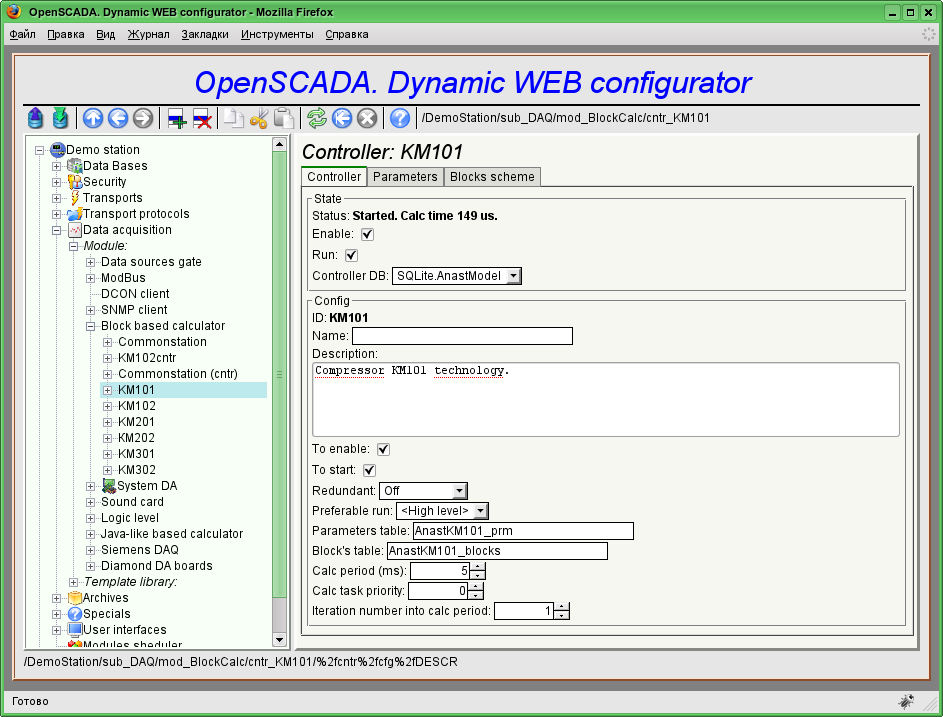Expand the ModBus tree node

click(x=90, y=278)
